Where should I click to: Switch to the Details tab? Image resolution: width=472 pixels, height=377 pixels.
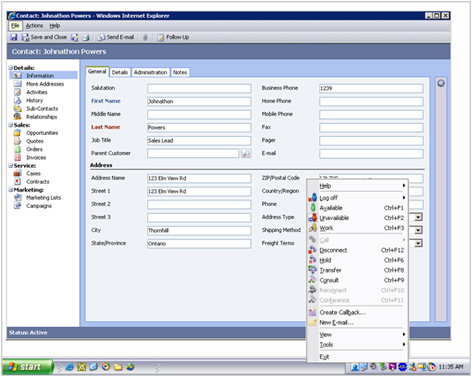(120, 72)
